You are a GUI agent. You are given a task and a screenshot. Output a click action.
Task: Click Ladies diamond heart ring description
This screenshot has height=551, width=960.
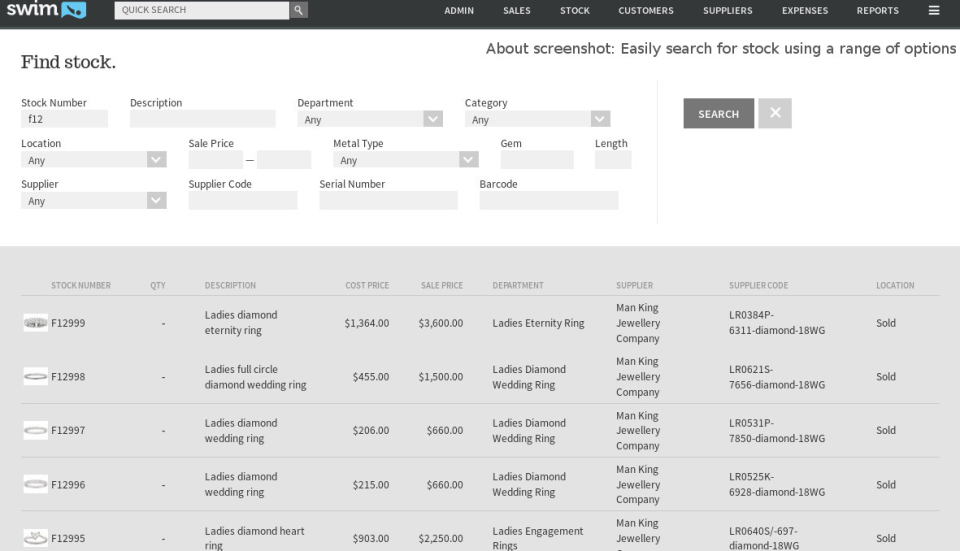(255, 538)
